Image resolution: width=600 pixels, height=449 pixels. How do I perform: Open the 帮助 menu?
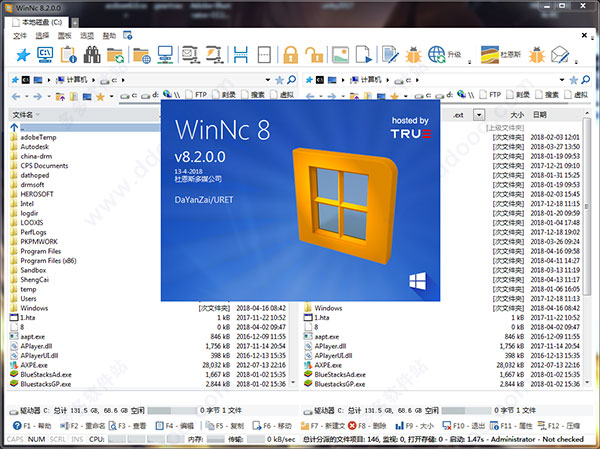click(x=109, y=36)
